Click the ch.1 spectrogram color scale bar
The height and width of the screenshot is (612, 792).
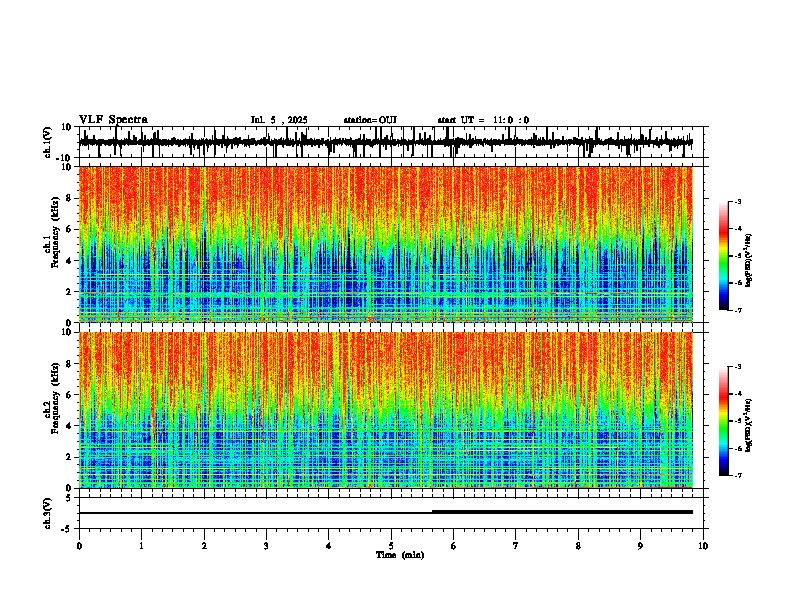point(724,256)
